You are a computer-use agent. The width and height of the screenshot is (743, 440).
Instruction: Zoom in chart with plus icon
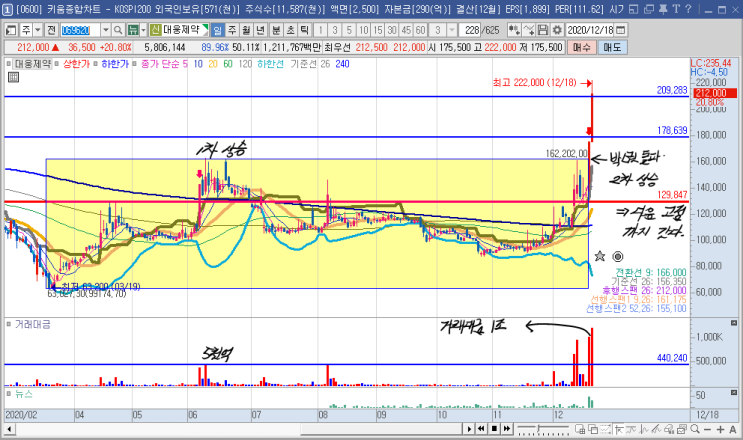(720, 429)
